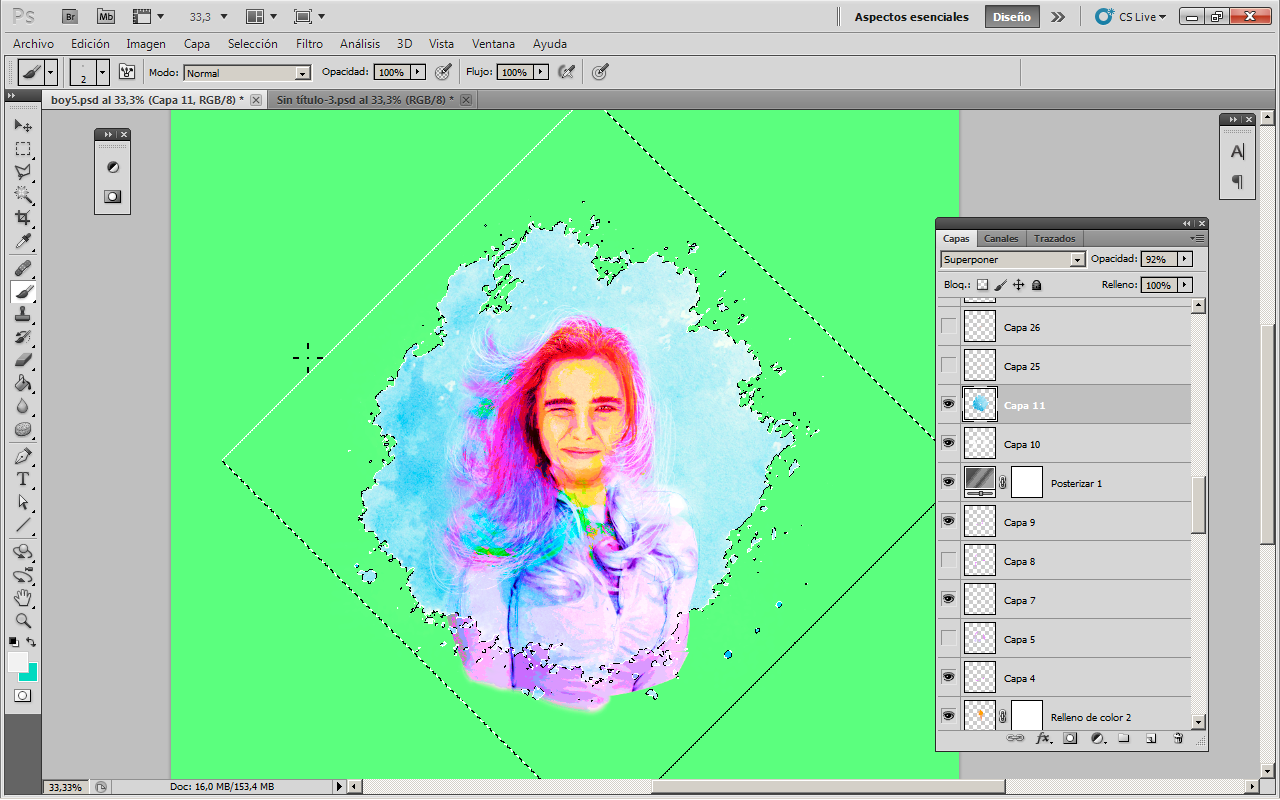The image size is (1280, 800).
Task: Select the Zoom tool
Action: pyautogui.click(x=22, y=621)
